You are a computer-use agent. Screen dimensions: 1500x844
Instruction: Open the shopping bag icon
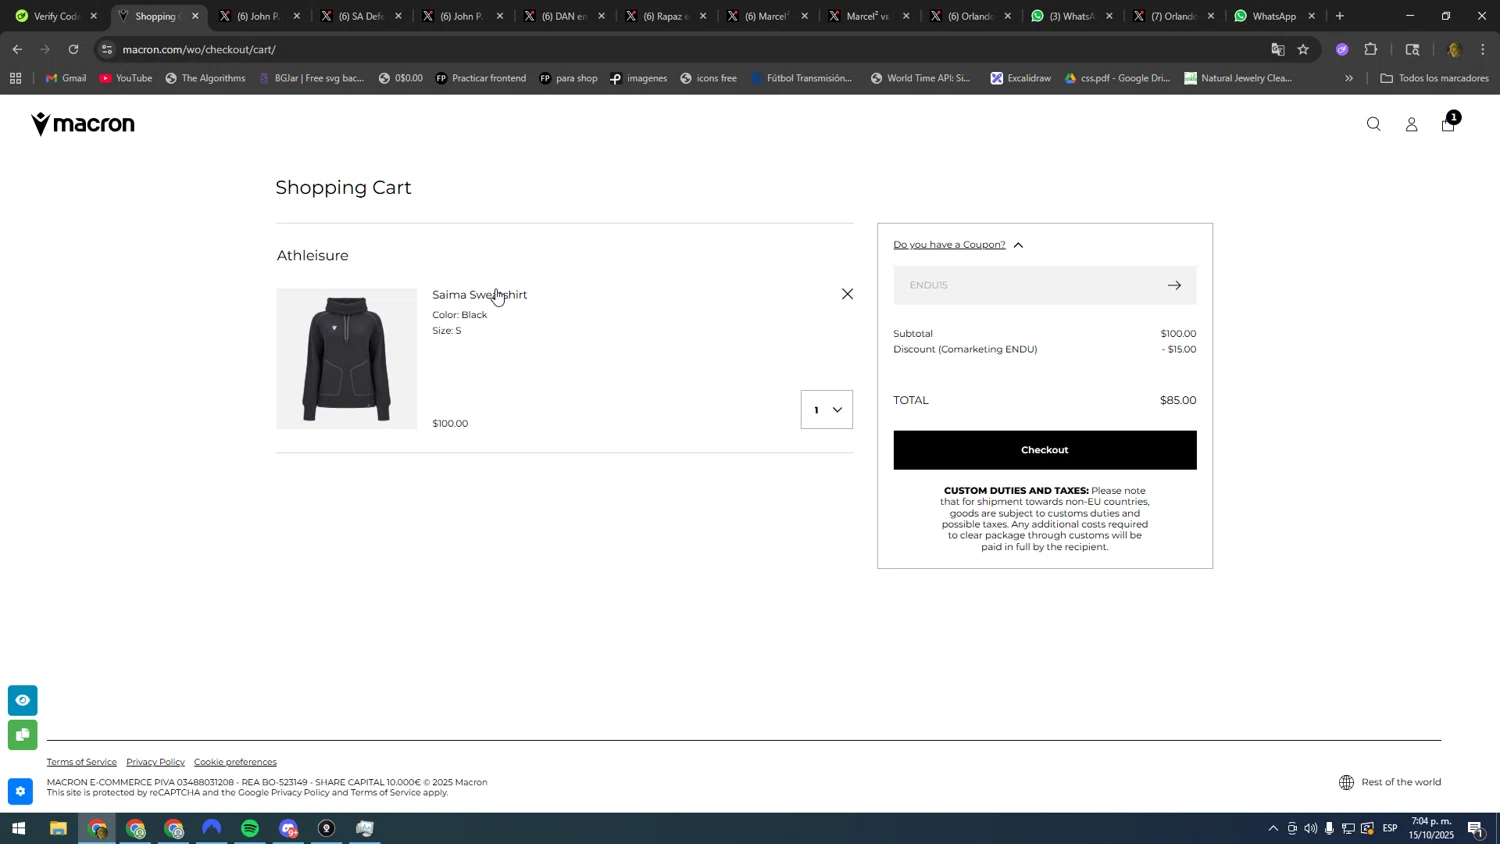tap(1448, 124)
